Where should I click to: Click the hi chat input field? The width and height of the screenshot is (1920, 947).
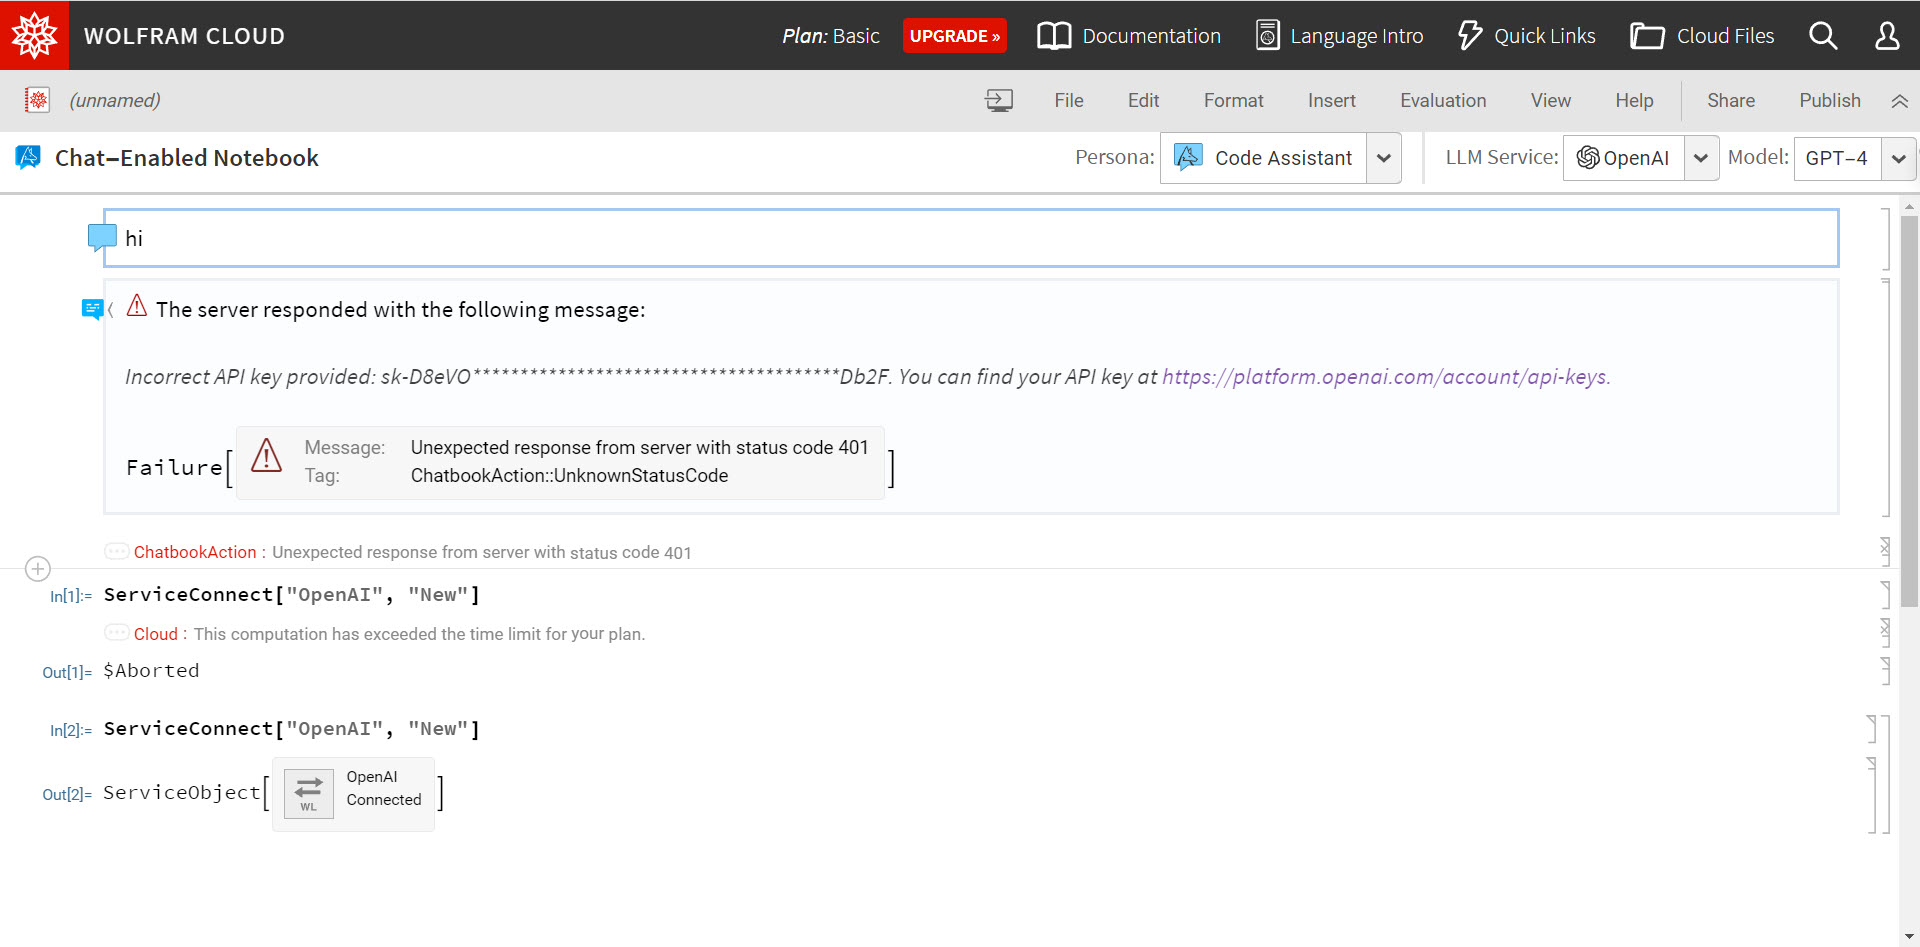point(971,238)
